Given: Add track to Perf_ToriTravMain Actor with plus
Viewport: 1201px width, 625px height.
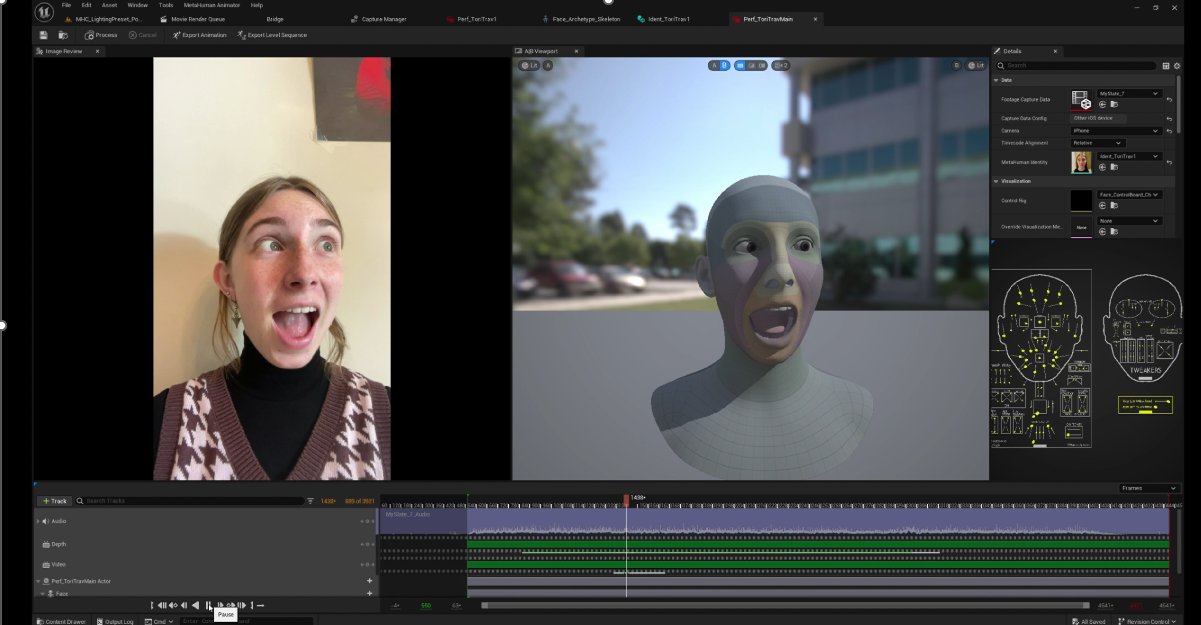Looking at the screenshot, I should [369, 581].
